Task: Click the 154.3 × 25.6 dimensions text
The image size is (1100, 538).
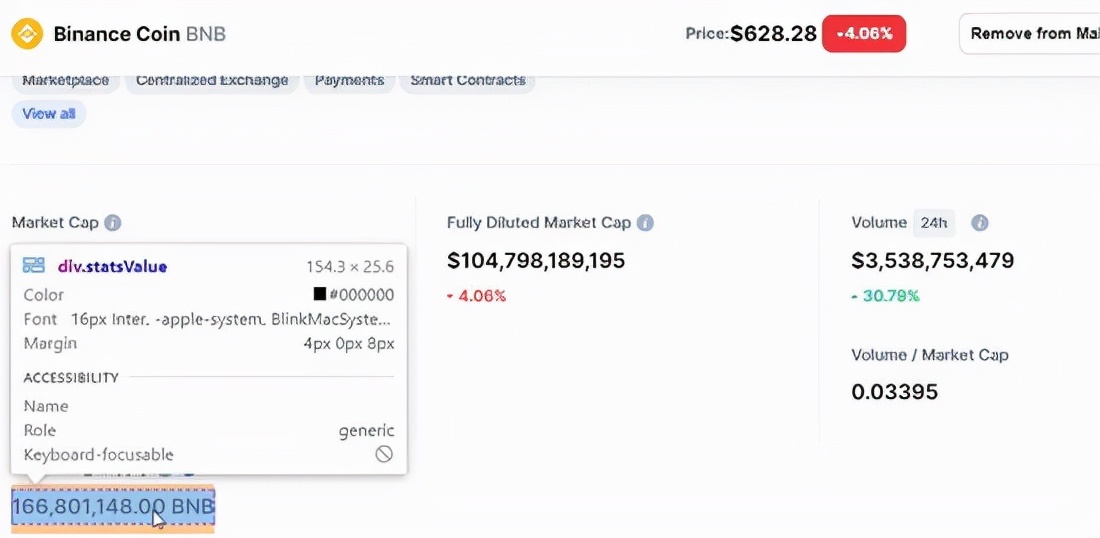Action: [350, 267]
